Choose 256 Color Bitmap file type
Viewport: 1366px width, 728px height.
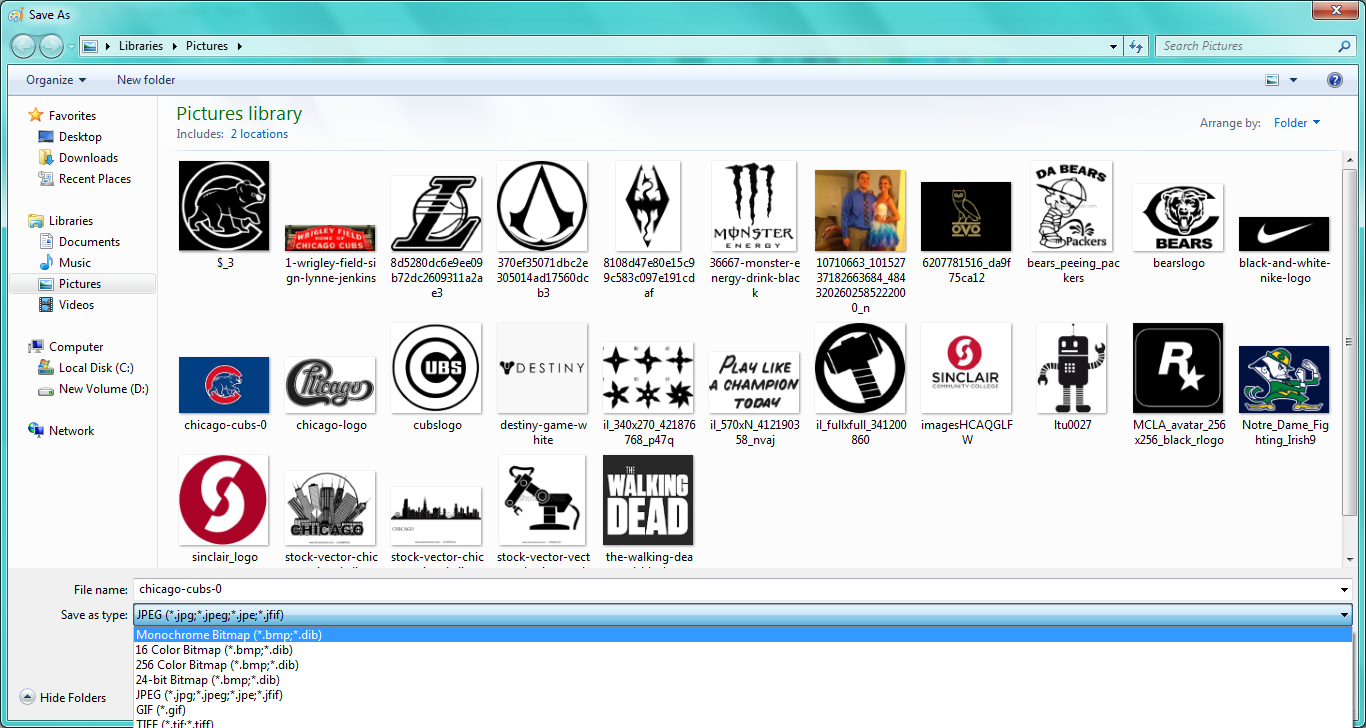coord(743,665)
